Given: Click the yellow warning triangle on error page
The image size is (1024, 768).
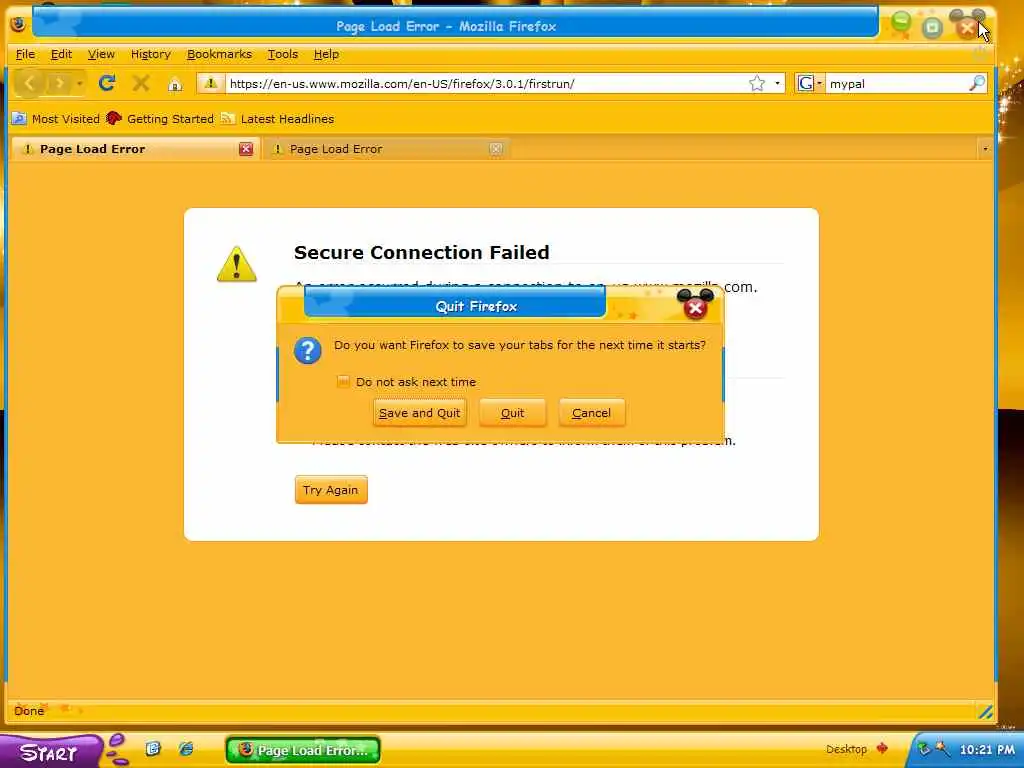Looking at the screenshot, I should click(236, 264).
